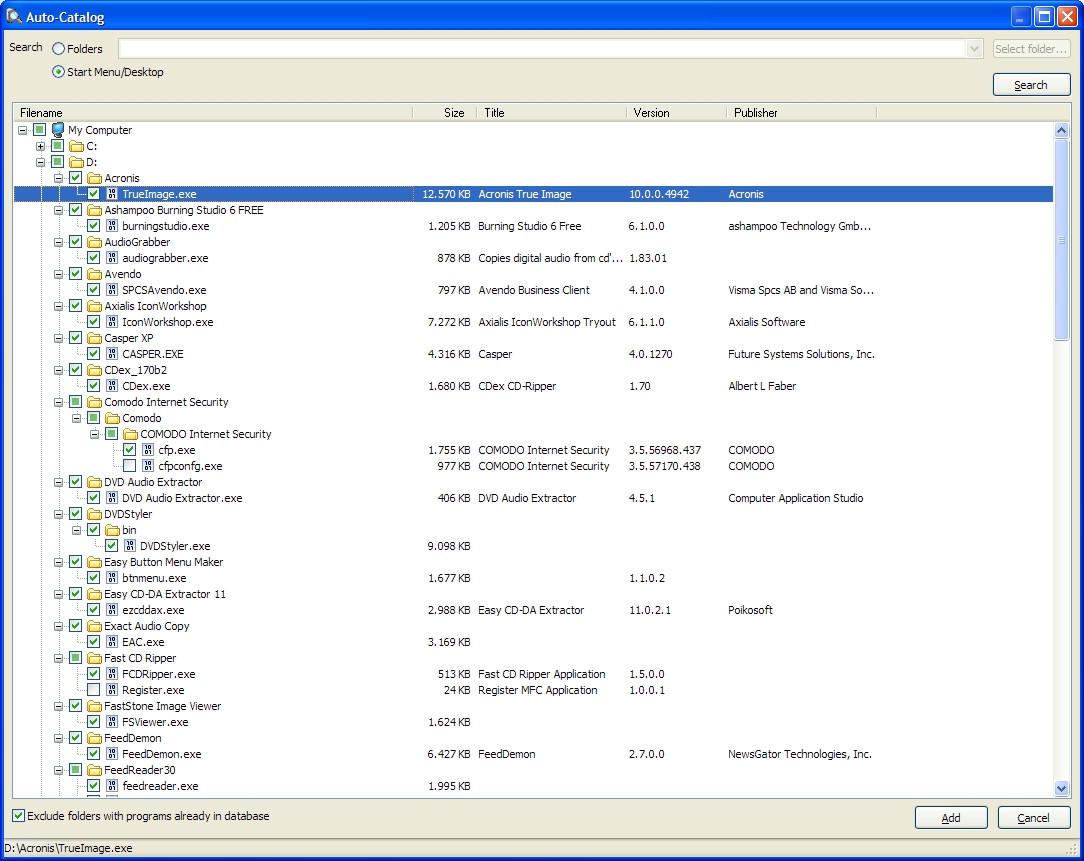The width and height of the screenshot is (1084, 861).
Task: Click the EAC.exe file icon
Action: coord(112,642)
